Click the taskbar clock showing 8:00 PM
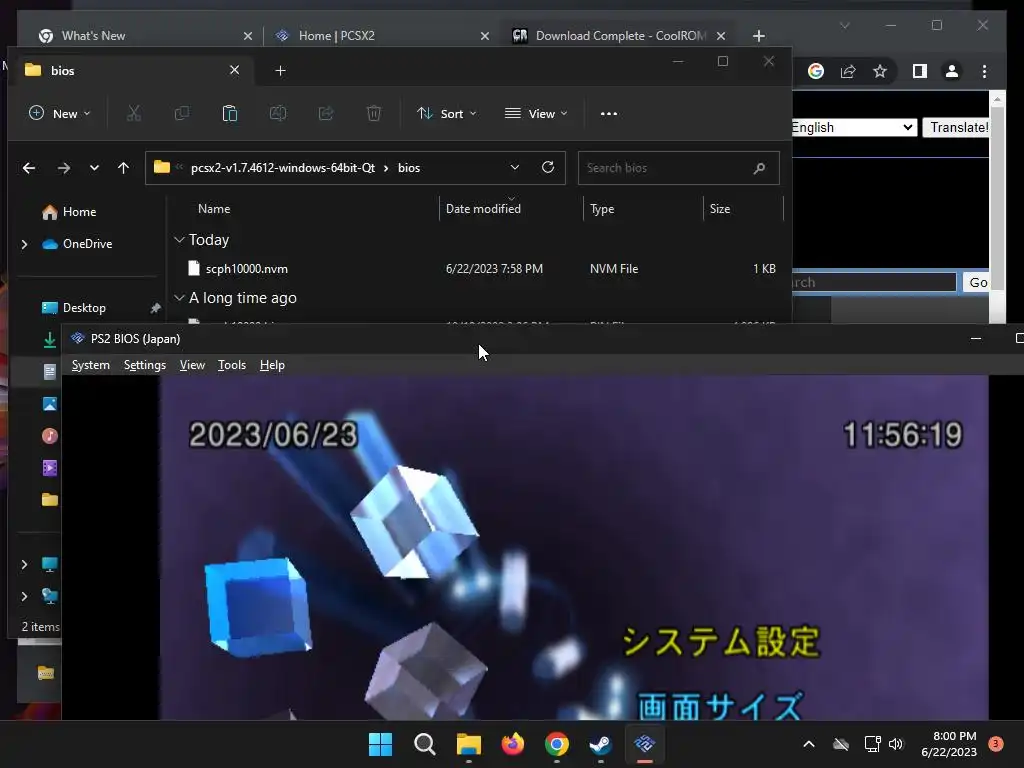The height and width of the screenshot is (768, 1024). 949,744
